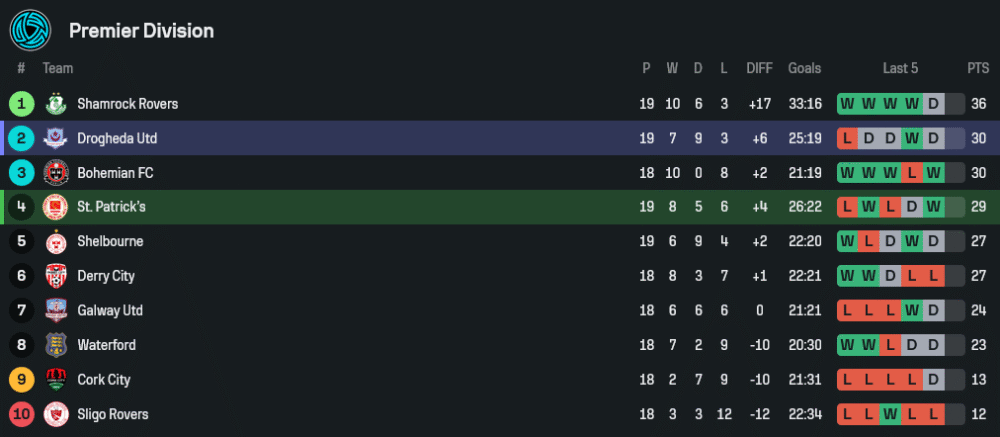
Task: Sort table by PTS column header
Action: (977, 68)
